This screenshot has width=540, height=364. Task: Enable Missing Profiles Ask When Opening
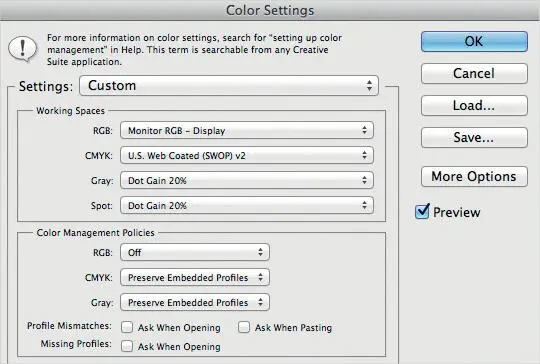(127, 346)
